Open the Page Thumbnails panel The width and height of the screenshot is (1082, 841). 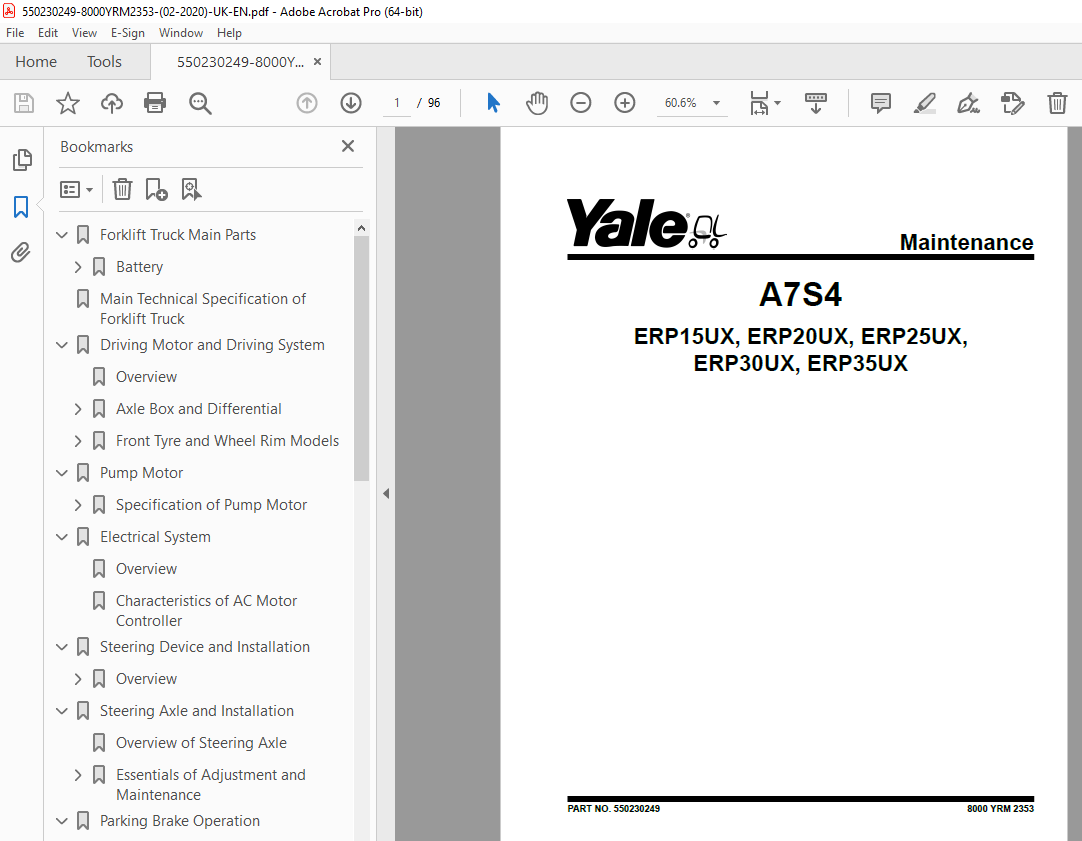[x=21, y=160]
